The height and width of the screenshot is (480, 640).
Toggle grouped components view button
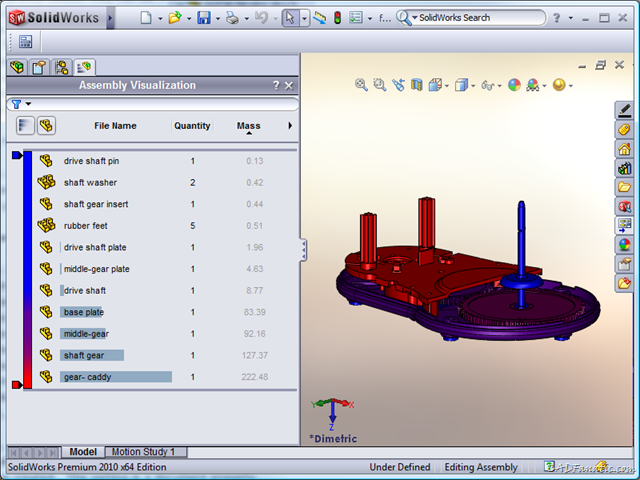click(46, 125)
